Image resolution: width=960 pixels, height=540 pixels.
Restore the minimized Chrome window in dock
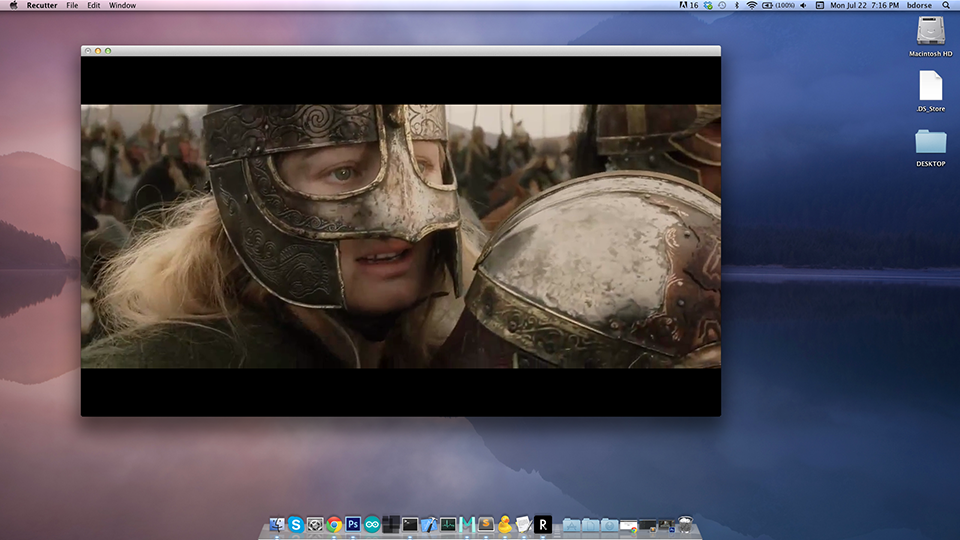pos(628,526)
